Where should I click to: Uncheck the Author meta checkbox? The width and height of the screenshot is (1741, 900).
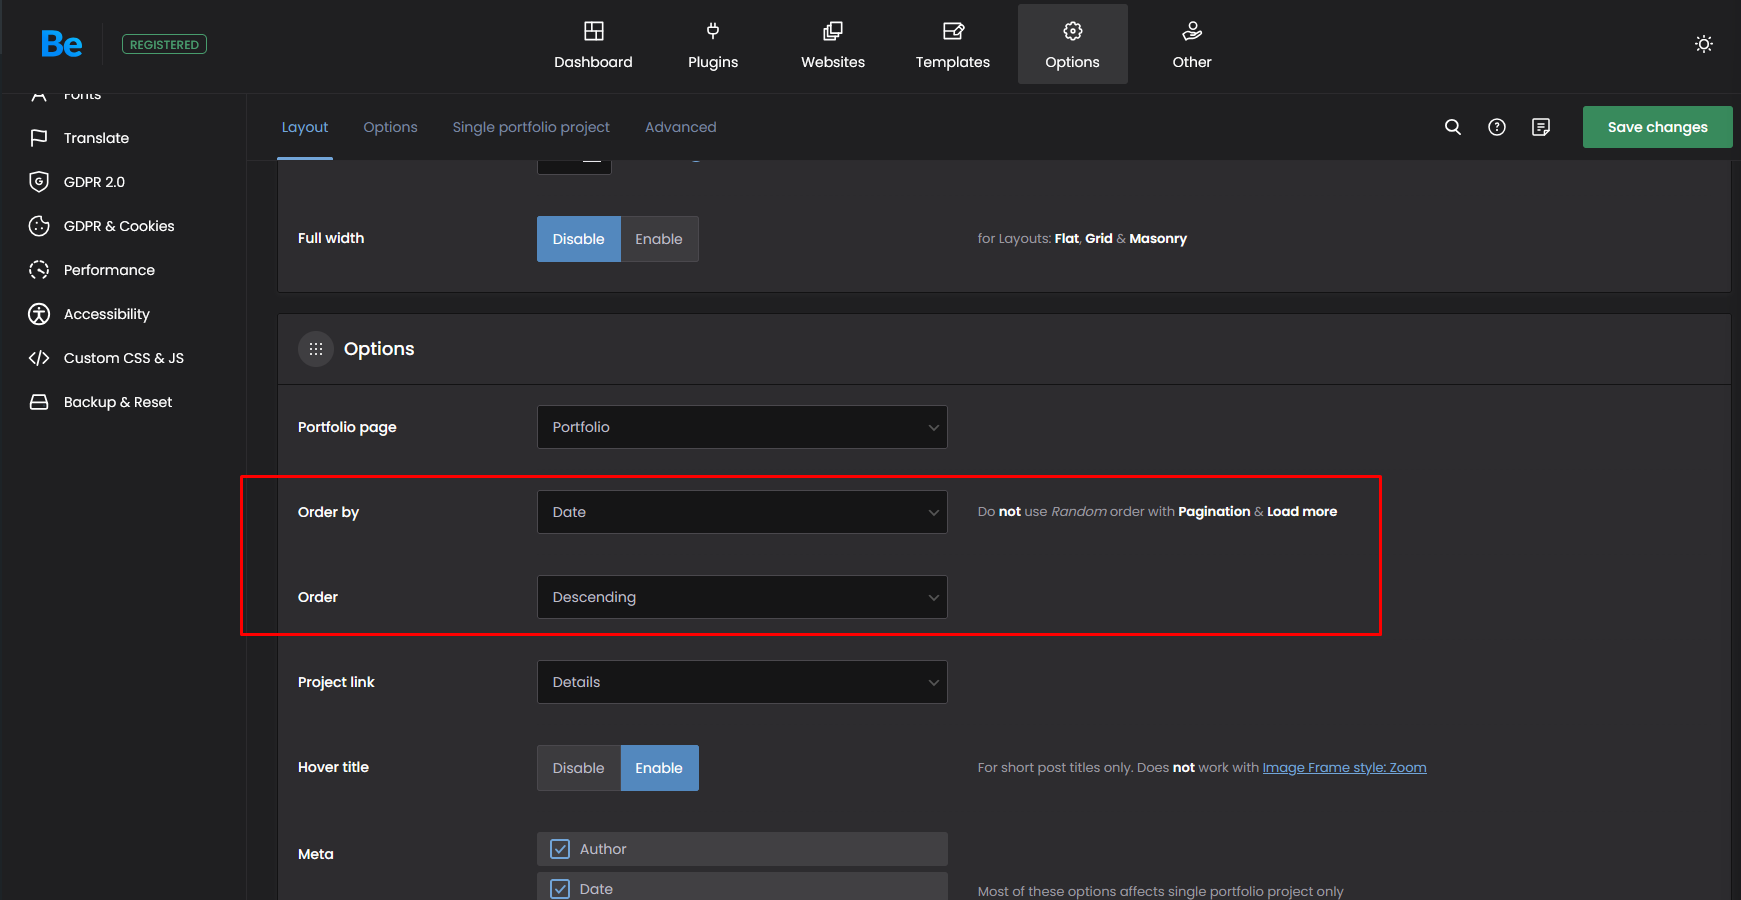pyautogui.click(x=561, y=849)
